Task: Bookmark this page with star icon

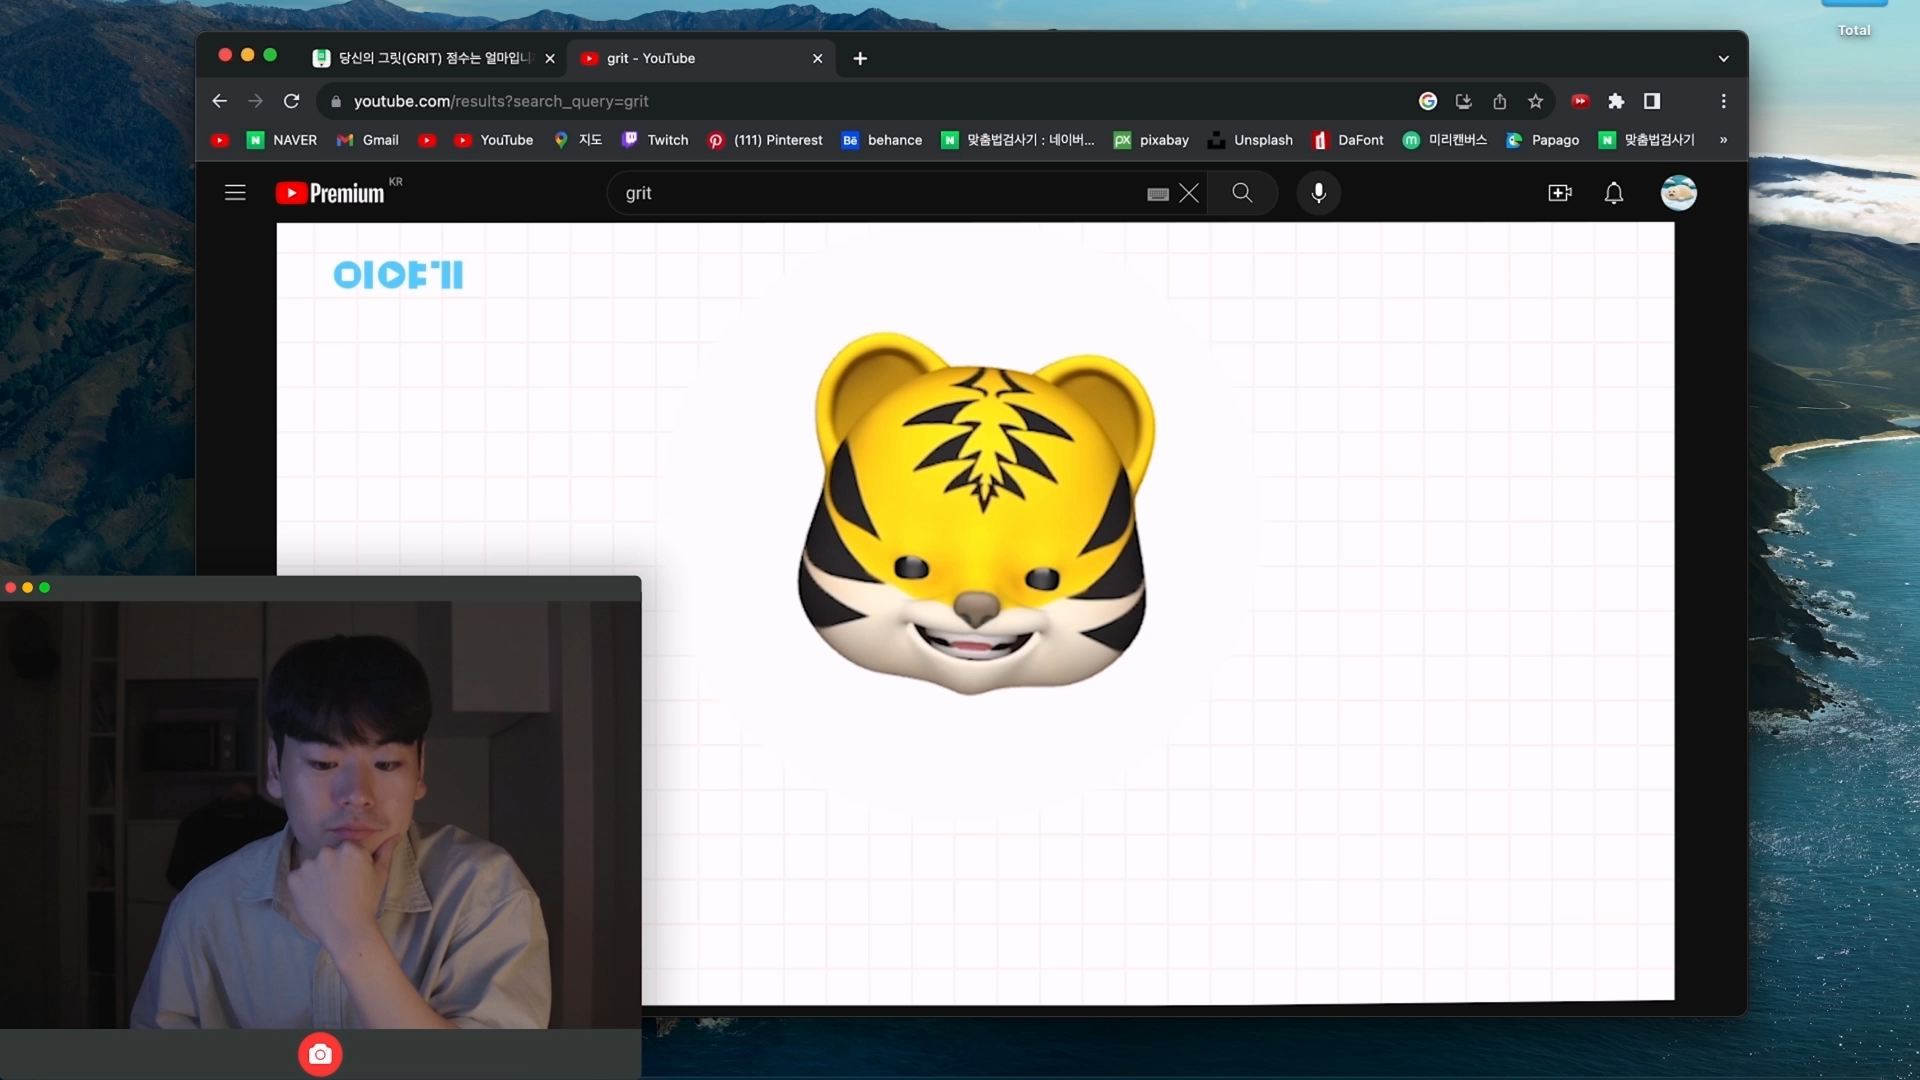Action: (1535, 101)
